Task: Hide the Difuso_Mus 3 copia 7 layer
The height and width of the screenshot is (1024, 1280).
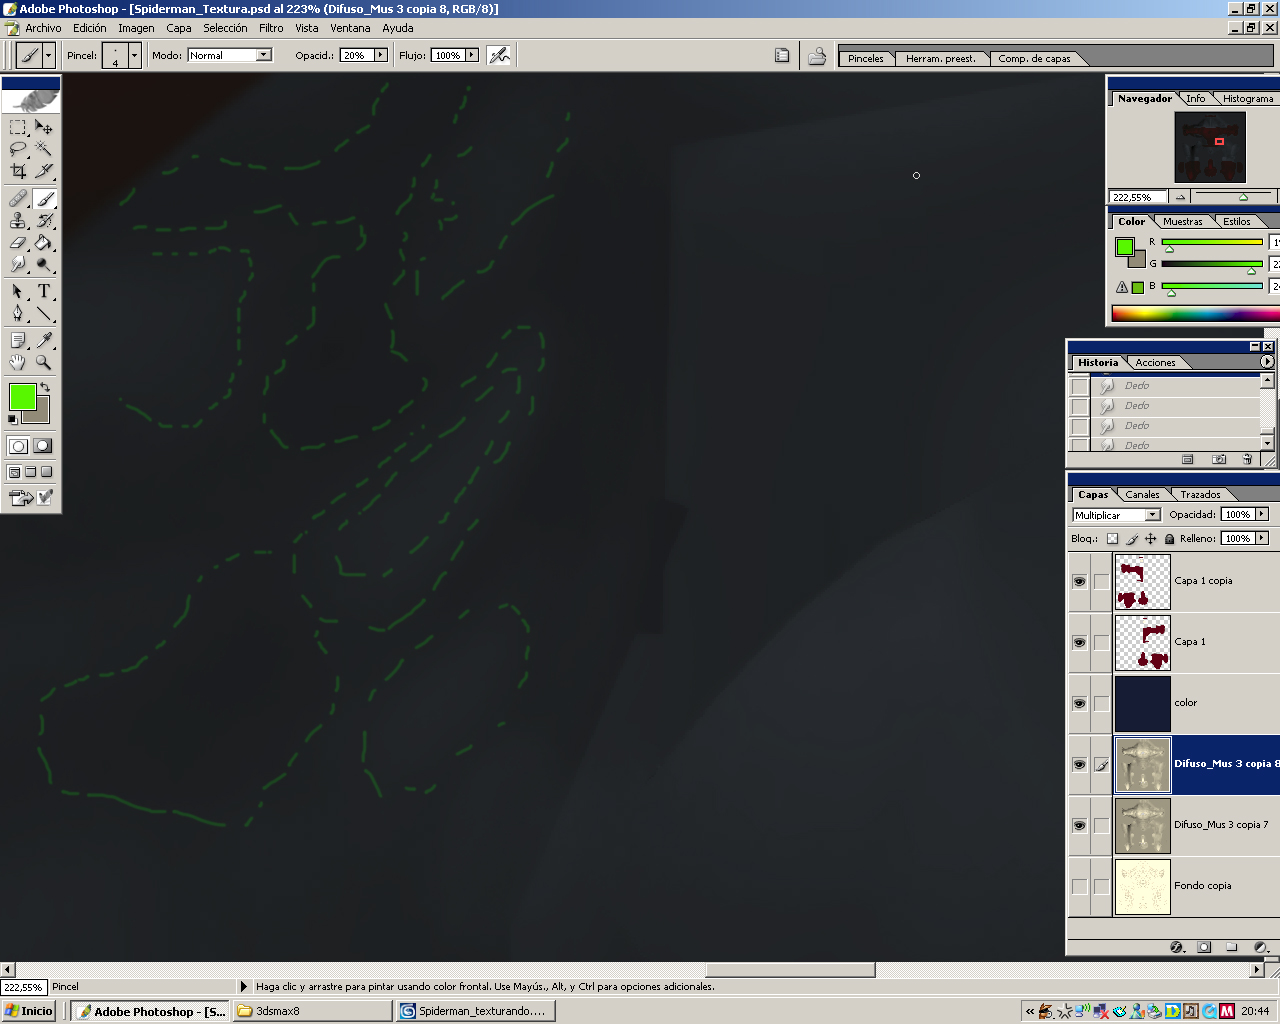Action: [x=1079, y=825]
